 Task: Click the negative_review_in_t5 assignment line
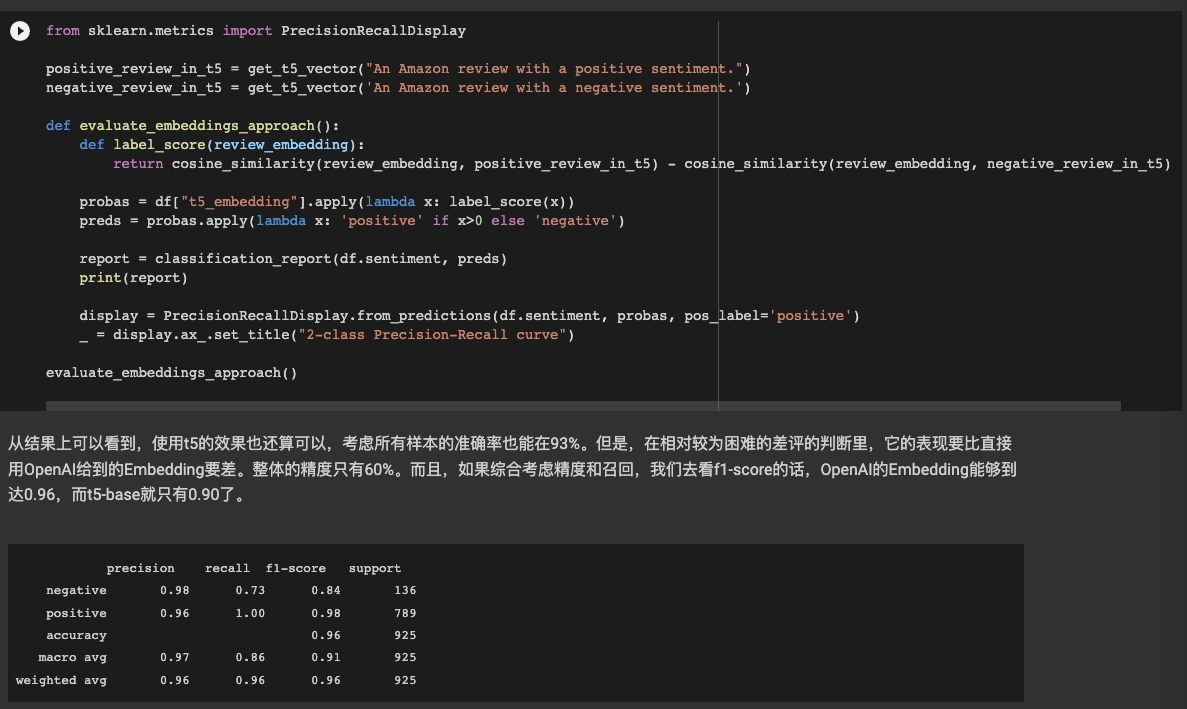[x=398, y=88]
